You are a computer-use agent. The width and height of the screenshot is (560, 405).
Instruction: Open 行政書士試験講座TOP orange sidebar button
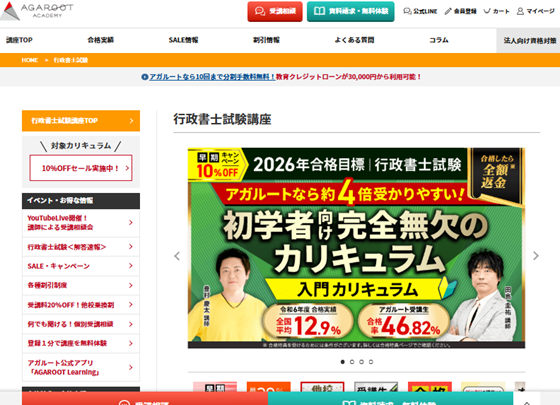pyautogui.click(x=81, y=121)
